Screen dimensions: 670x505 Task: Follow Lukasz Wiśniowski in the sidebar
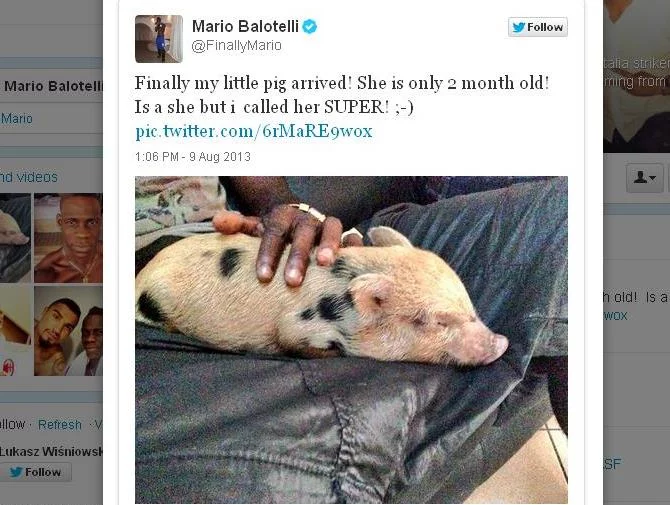35,472
